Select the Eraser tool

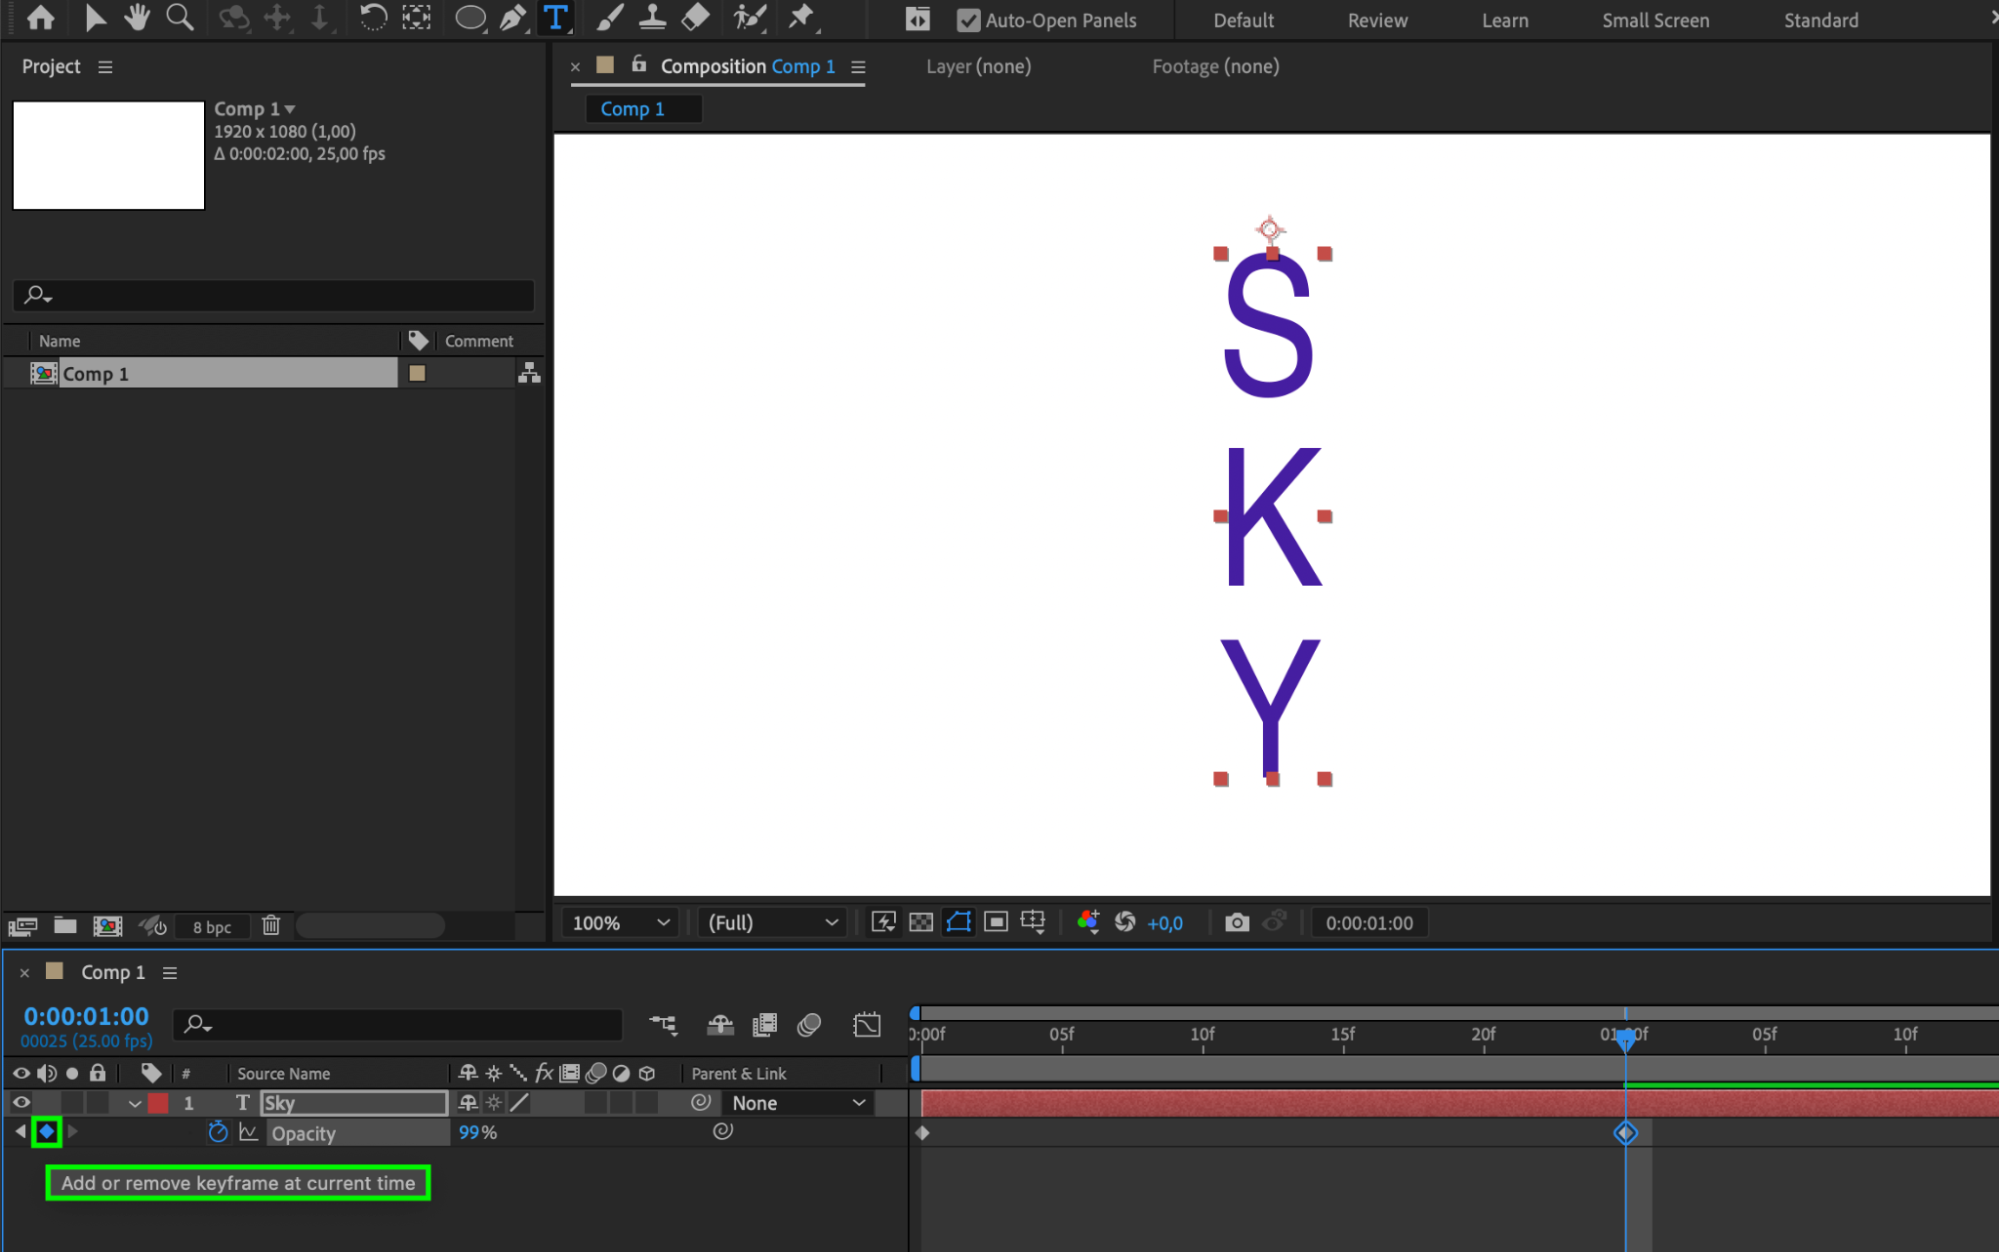696,17
